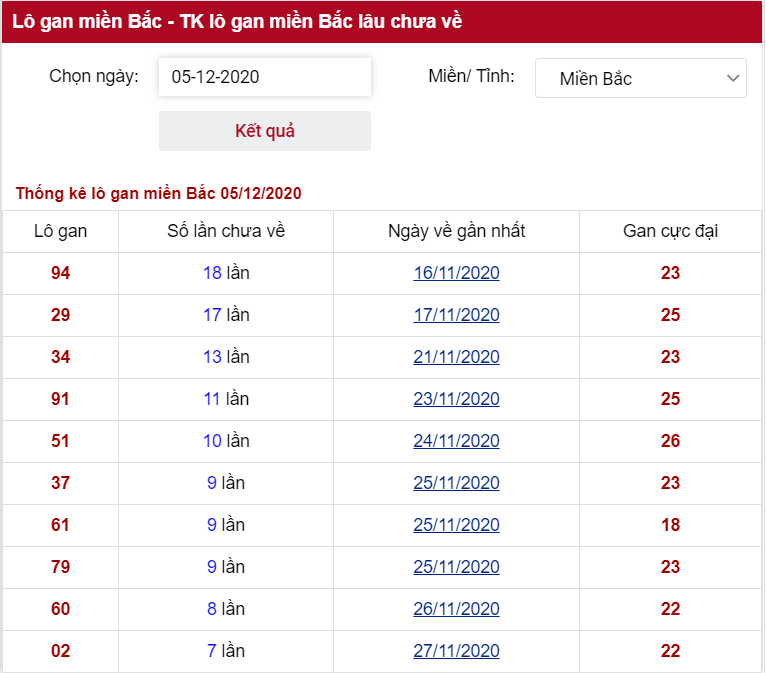Screen dimensions: 766x673
Task: Select lô gan number 37
Action: point(61,483)
